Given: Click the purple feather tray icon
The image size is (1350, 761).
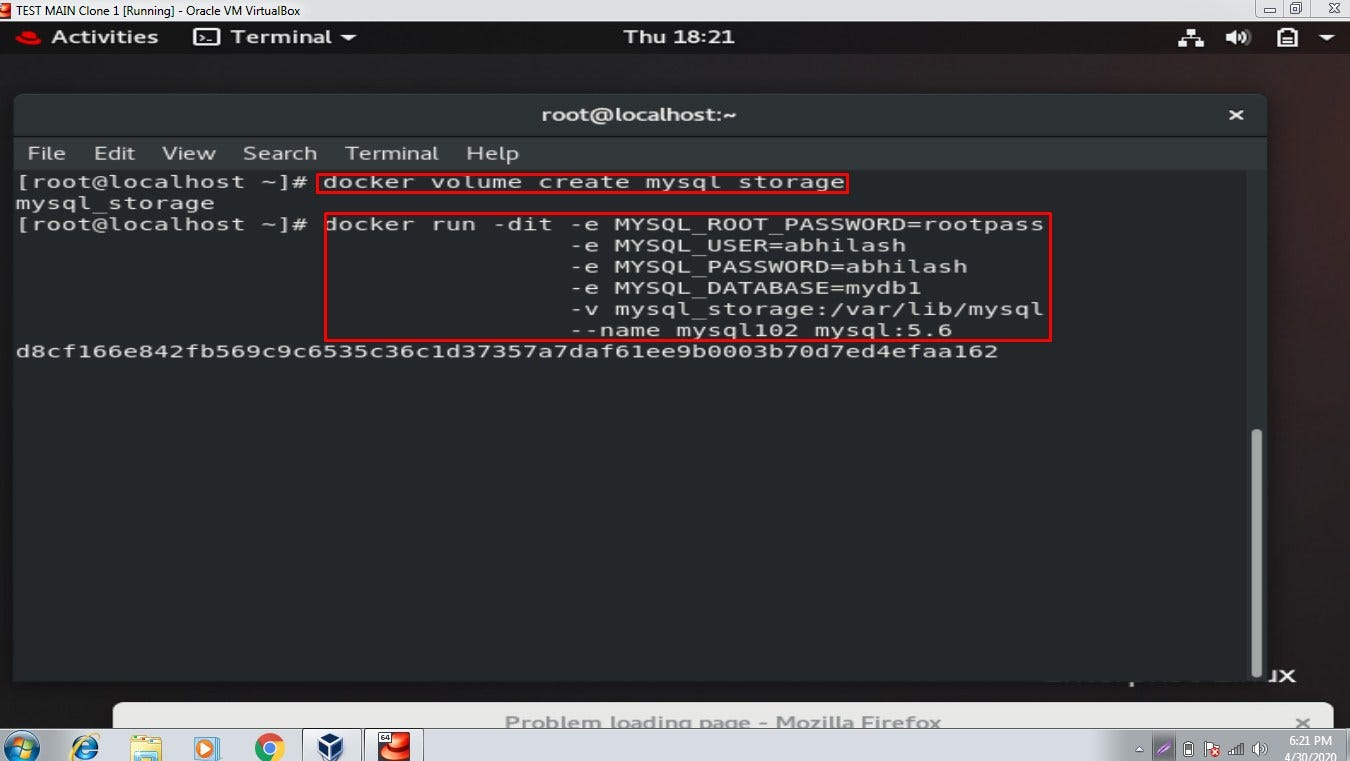Looking at the screenshot, I should [1163, 748].
